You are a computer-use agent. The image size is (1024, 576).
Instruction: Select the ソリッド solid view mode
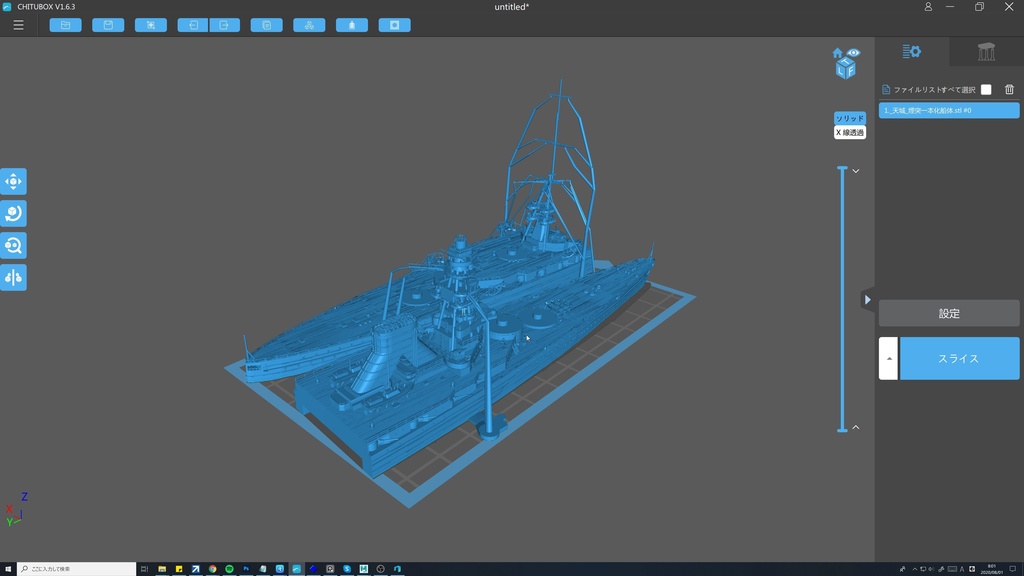pyautogui.click(x=850, y=118)
